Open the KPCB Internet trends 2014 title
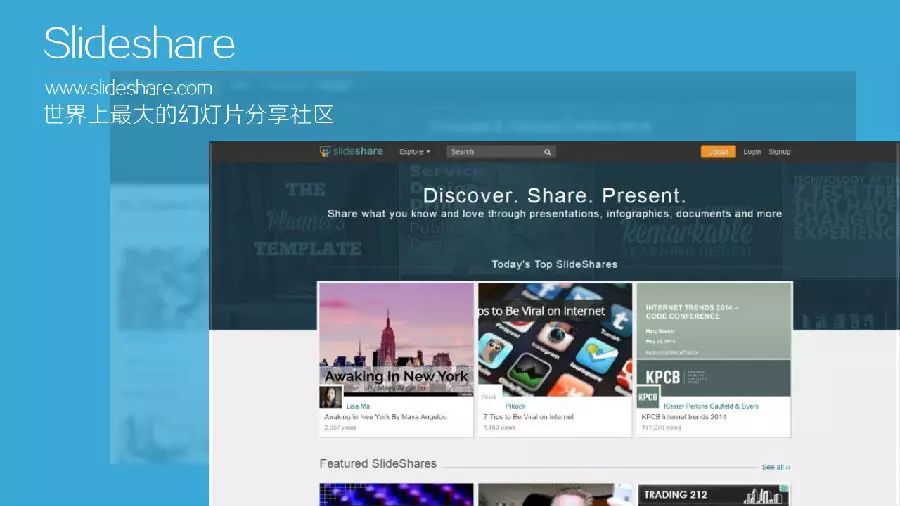The height and width of the screenshot is (506, 900). click(x=684, y=417)
